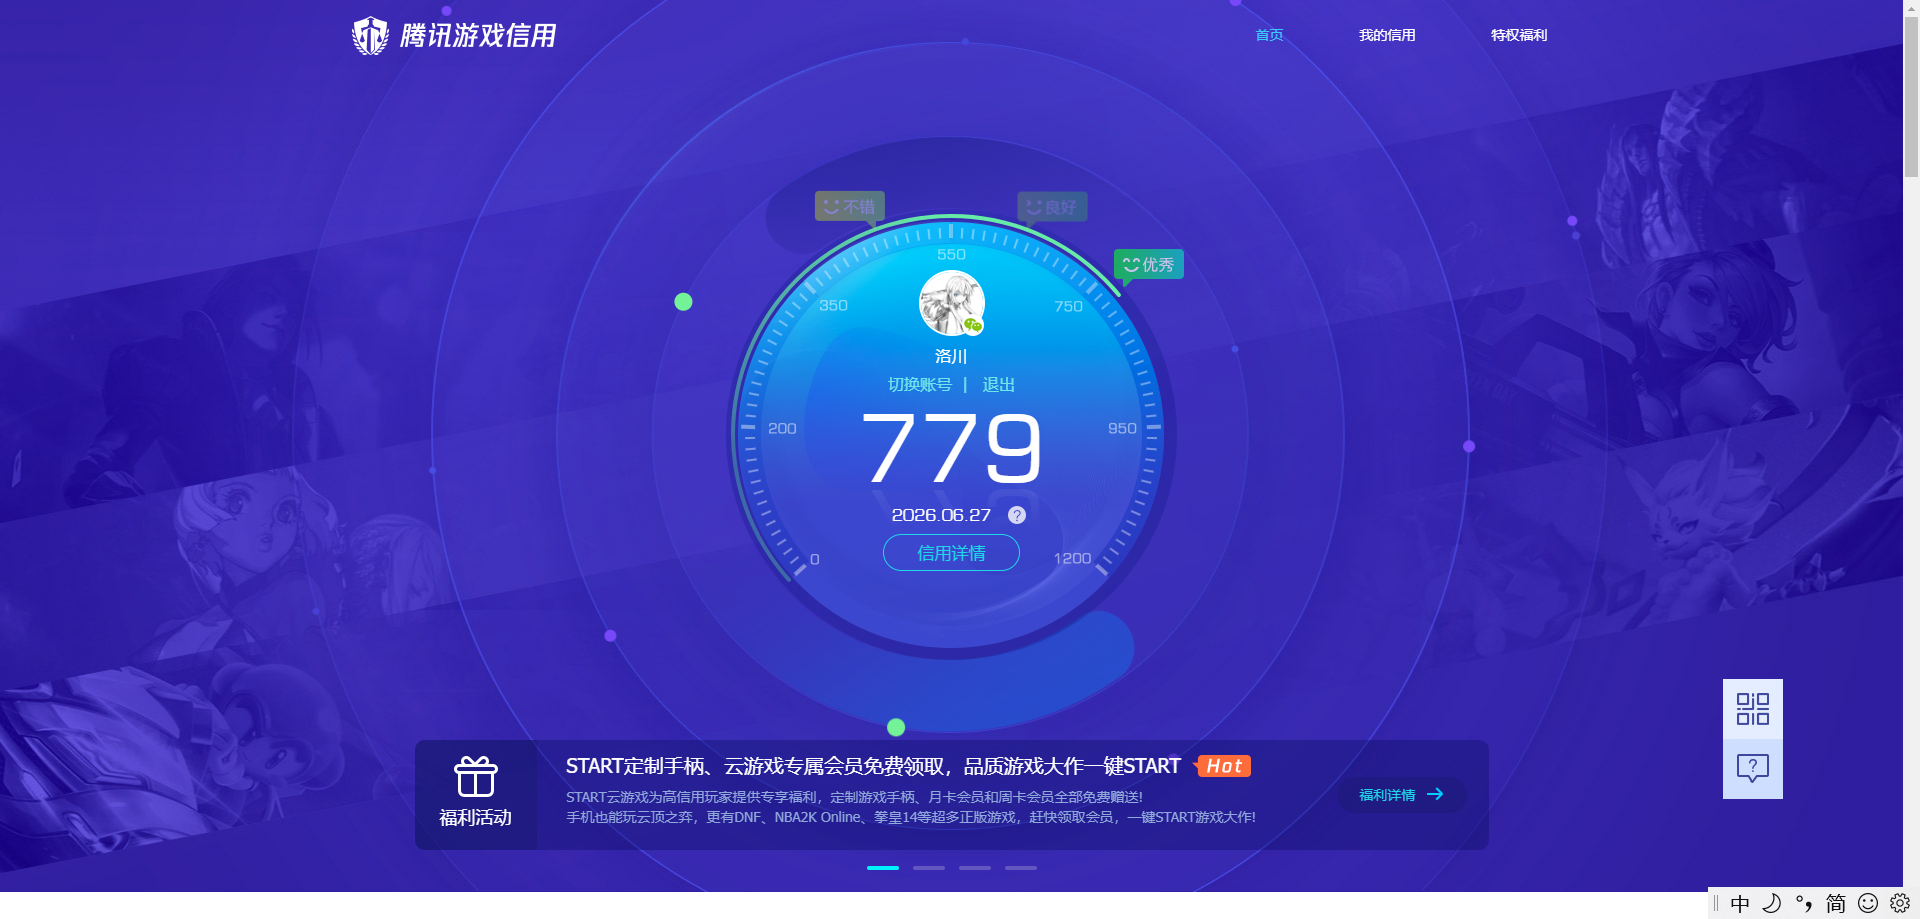This screenshot has width=1920, height=919.
Task: Click the scrollbar up arrow
Action: point(1911,8)
